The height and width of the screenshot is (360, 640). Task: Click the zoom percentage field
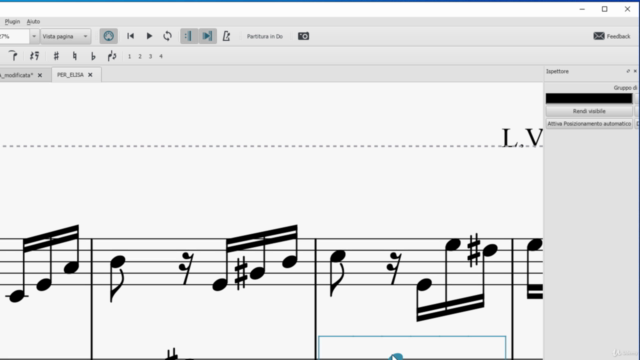pyautogui.click(x=14, y=36)
